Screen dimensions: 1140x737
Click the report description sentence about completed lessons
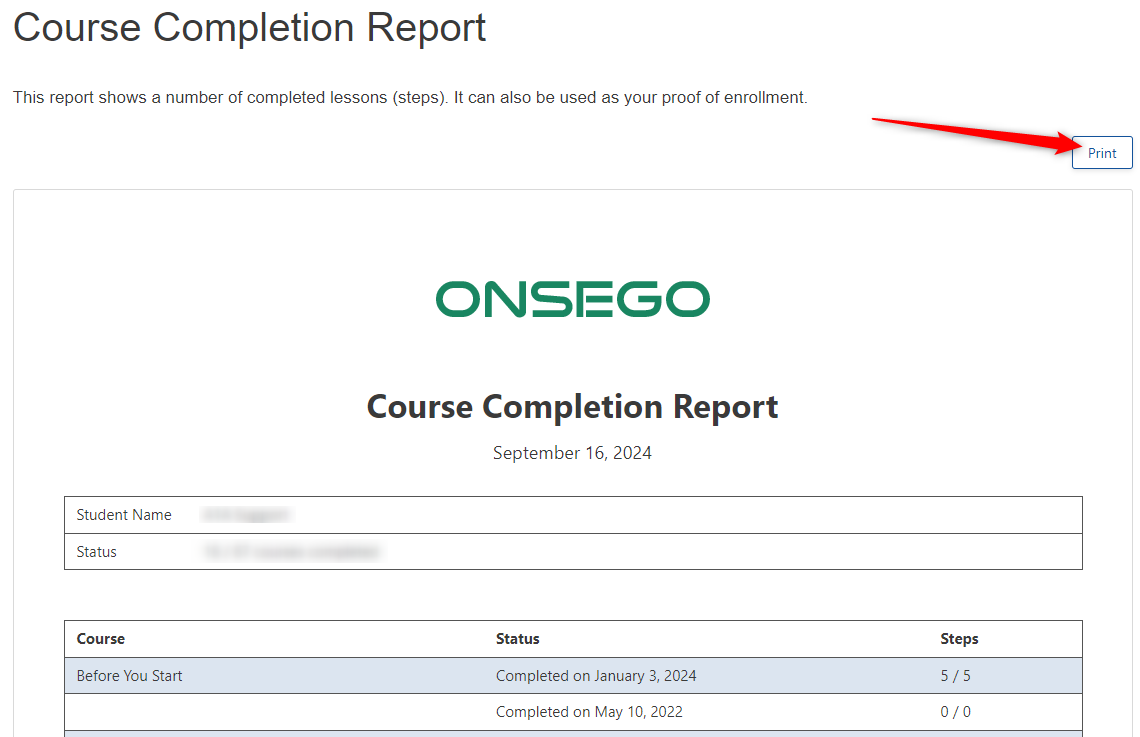[410, 97]
